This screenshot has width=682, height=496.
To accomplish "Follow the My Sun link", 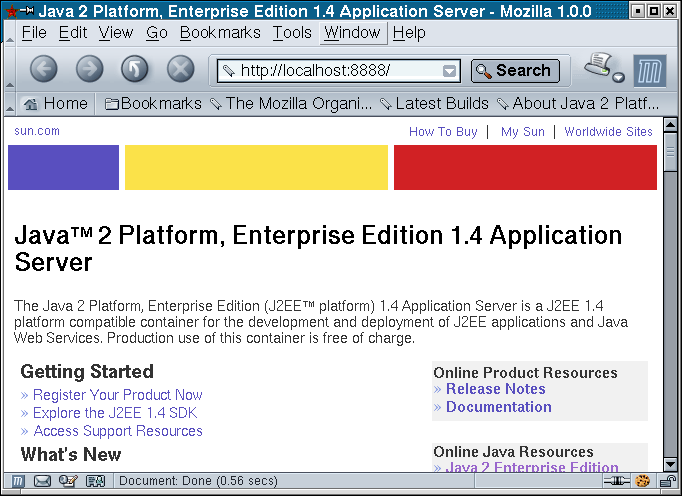I will click(x=522, y=131).
